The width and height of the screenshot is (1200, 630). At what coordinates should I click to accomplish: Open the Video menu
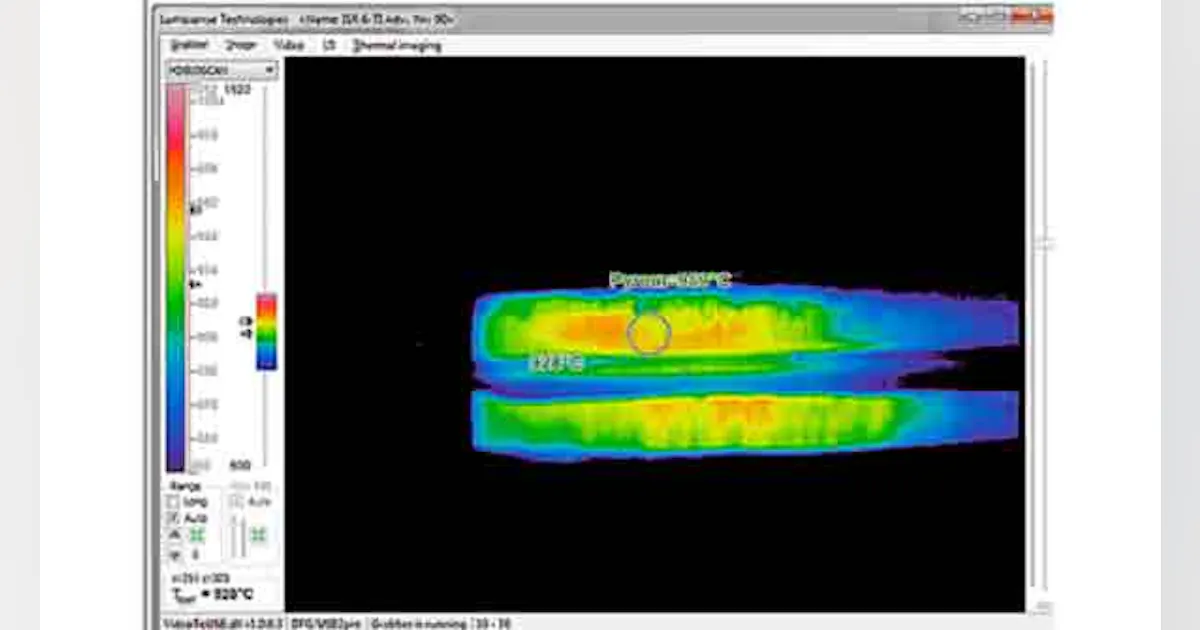pyautogui.click(x=289, y=45)
